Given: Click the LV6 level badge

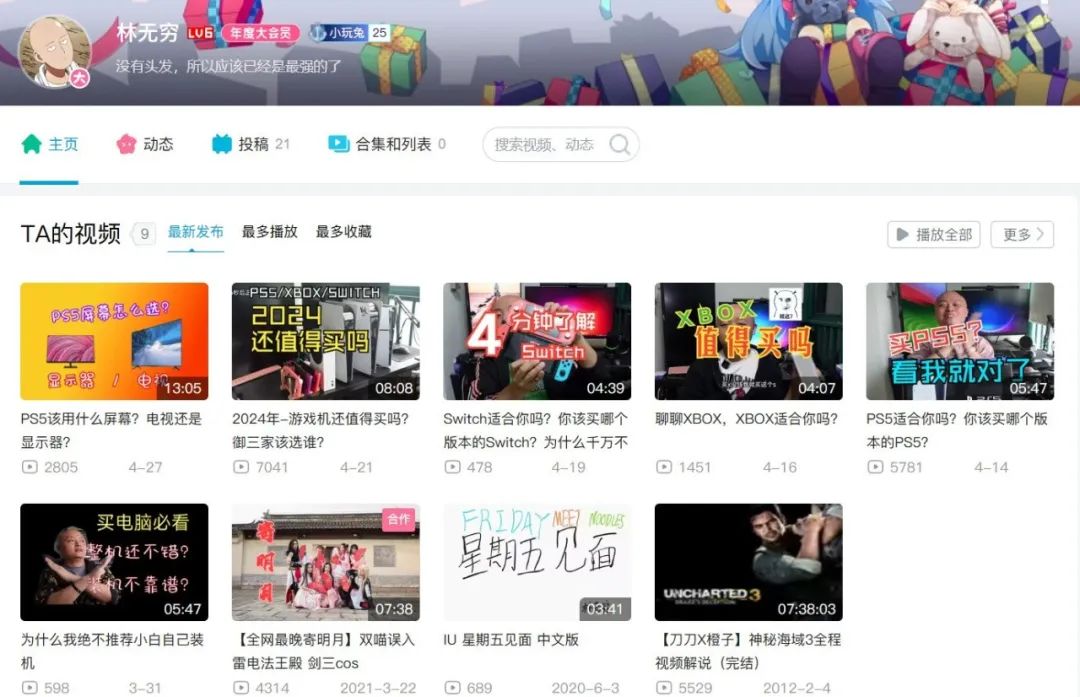Looking at the screenshot, I should [x=200, y=33].
